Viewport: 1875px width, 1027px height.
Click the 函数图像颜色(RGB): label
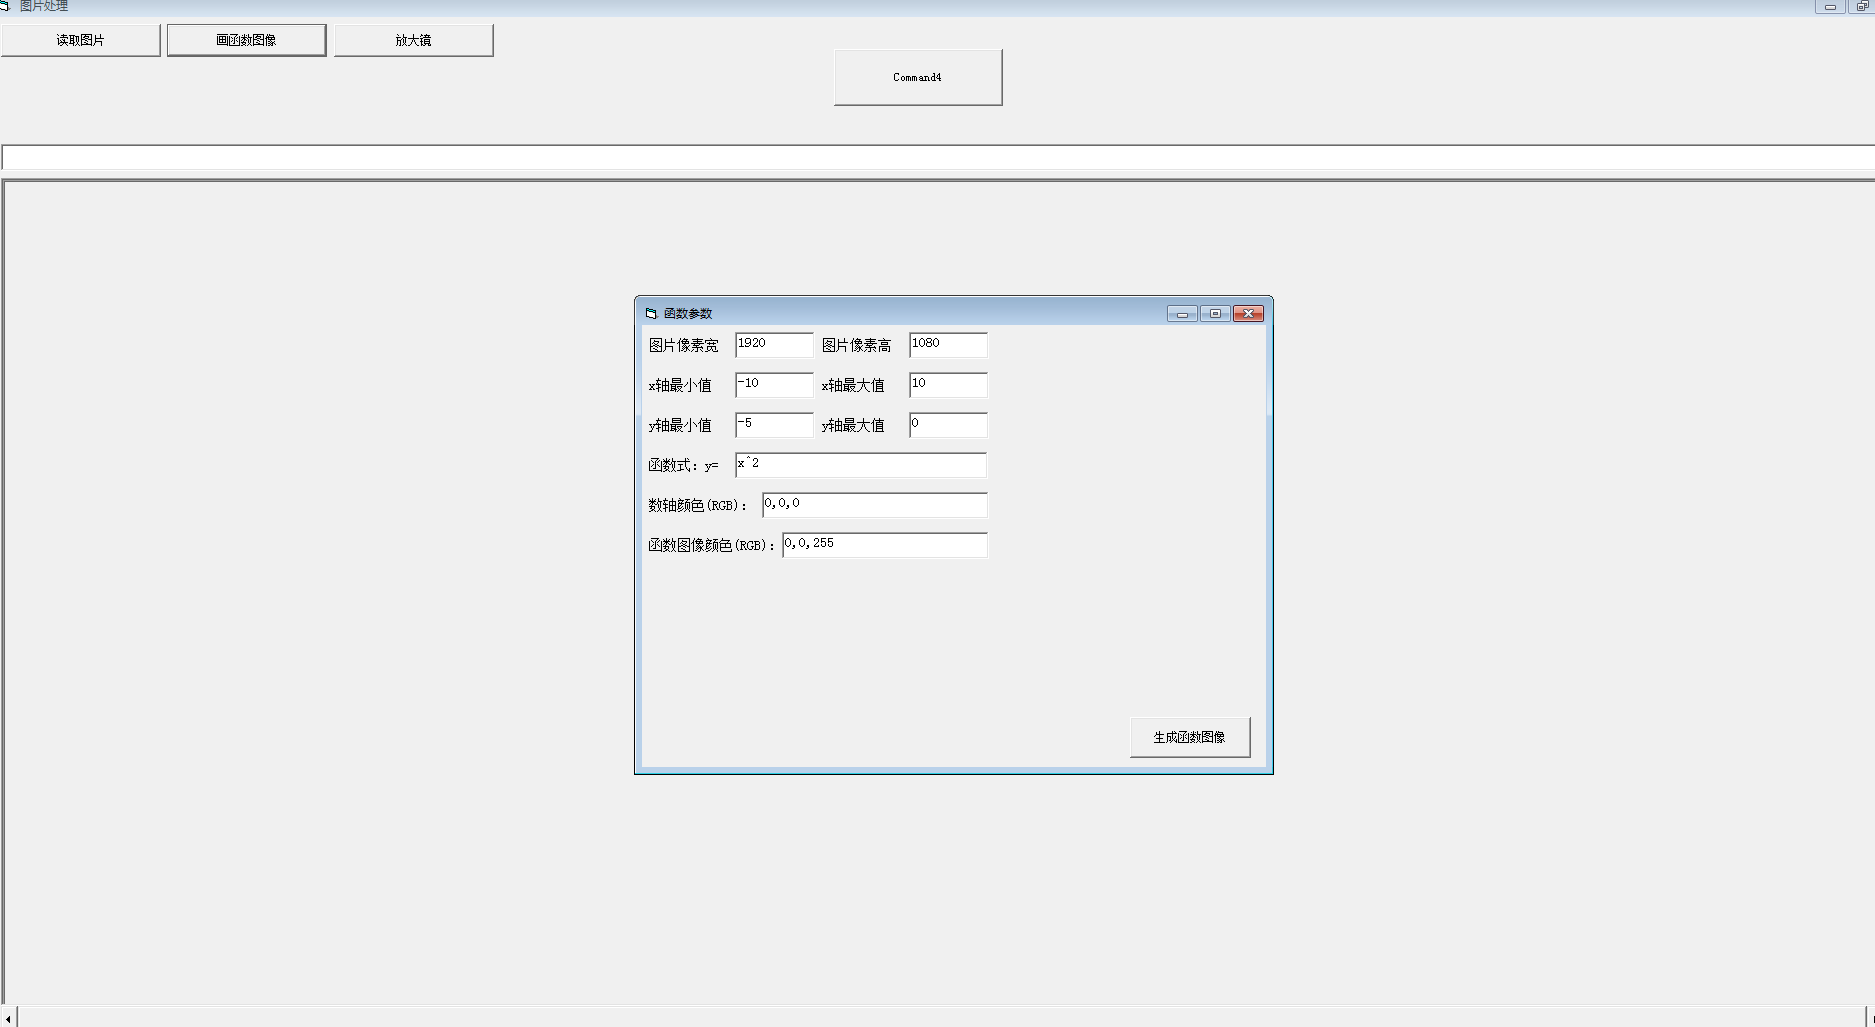coord(712,545)
